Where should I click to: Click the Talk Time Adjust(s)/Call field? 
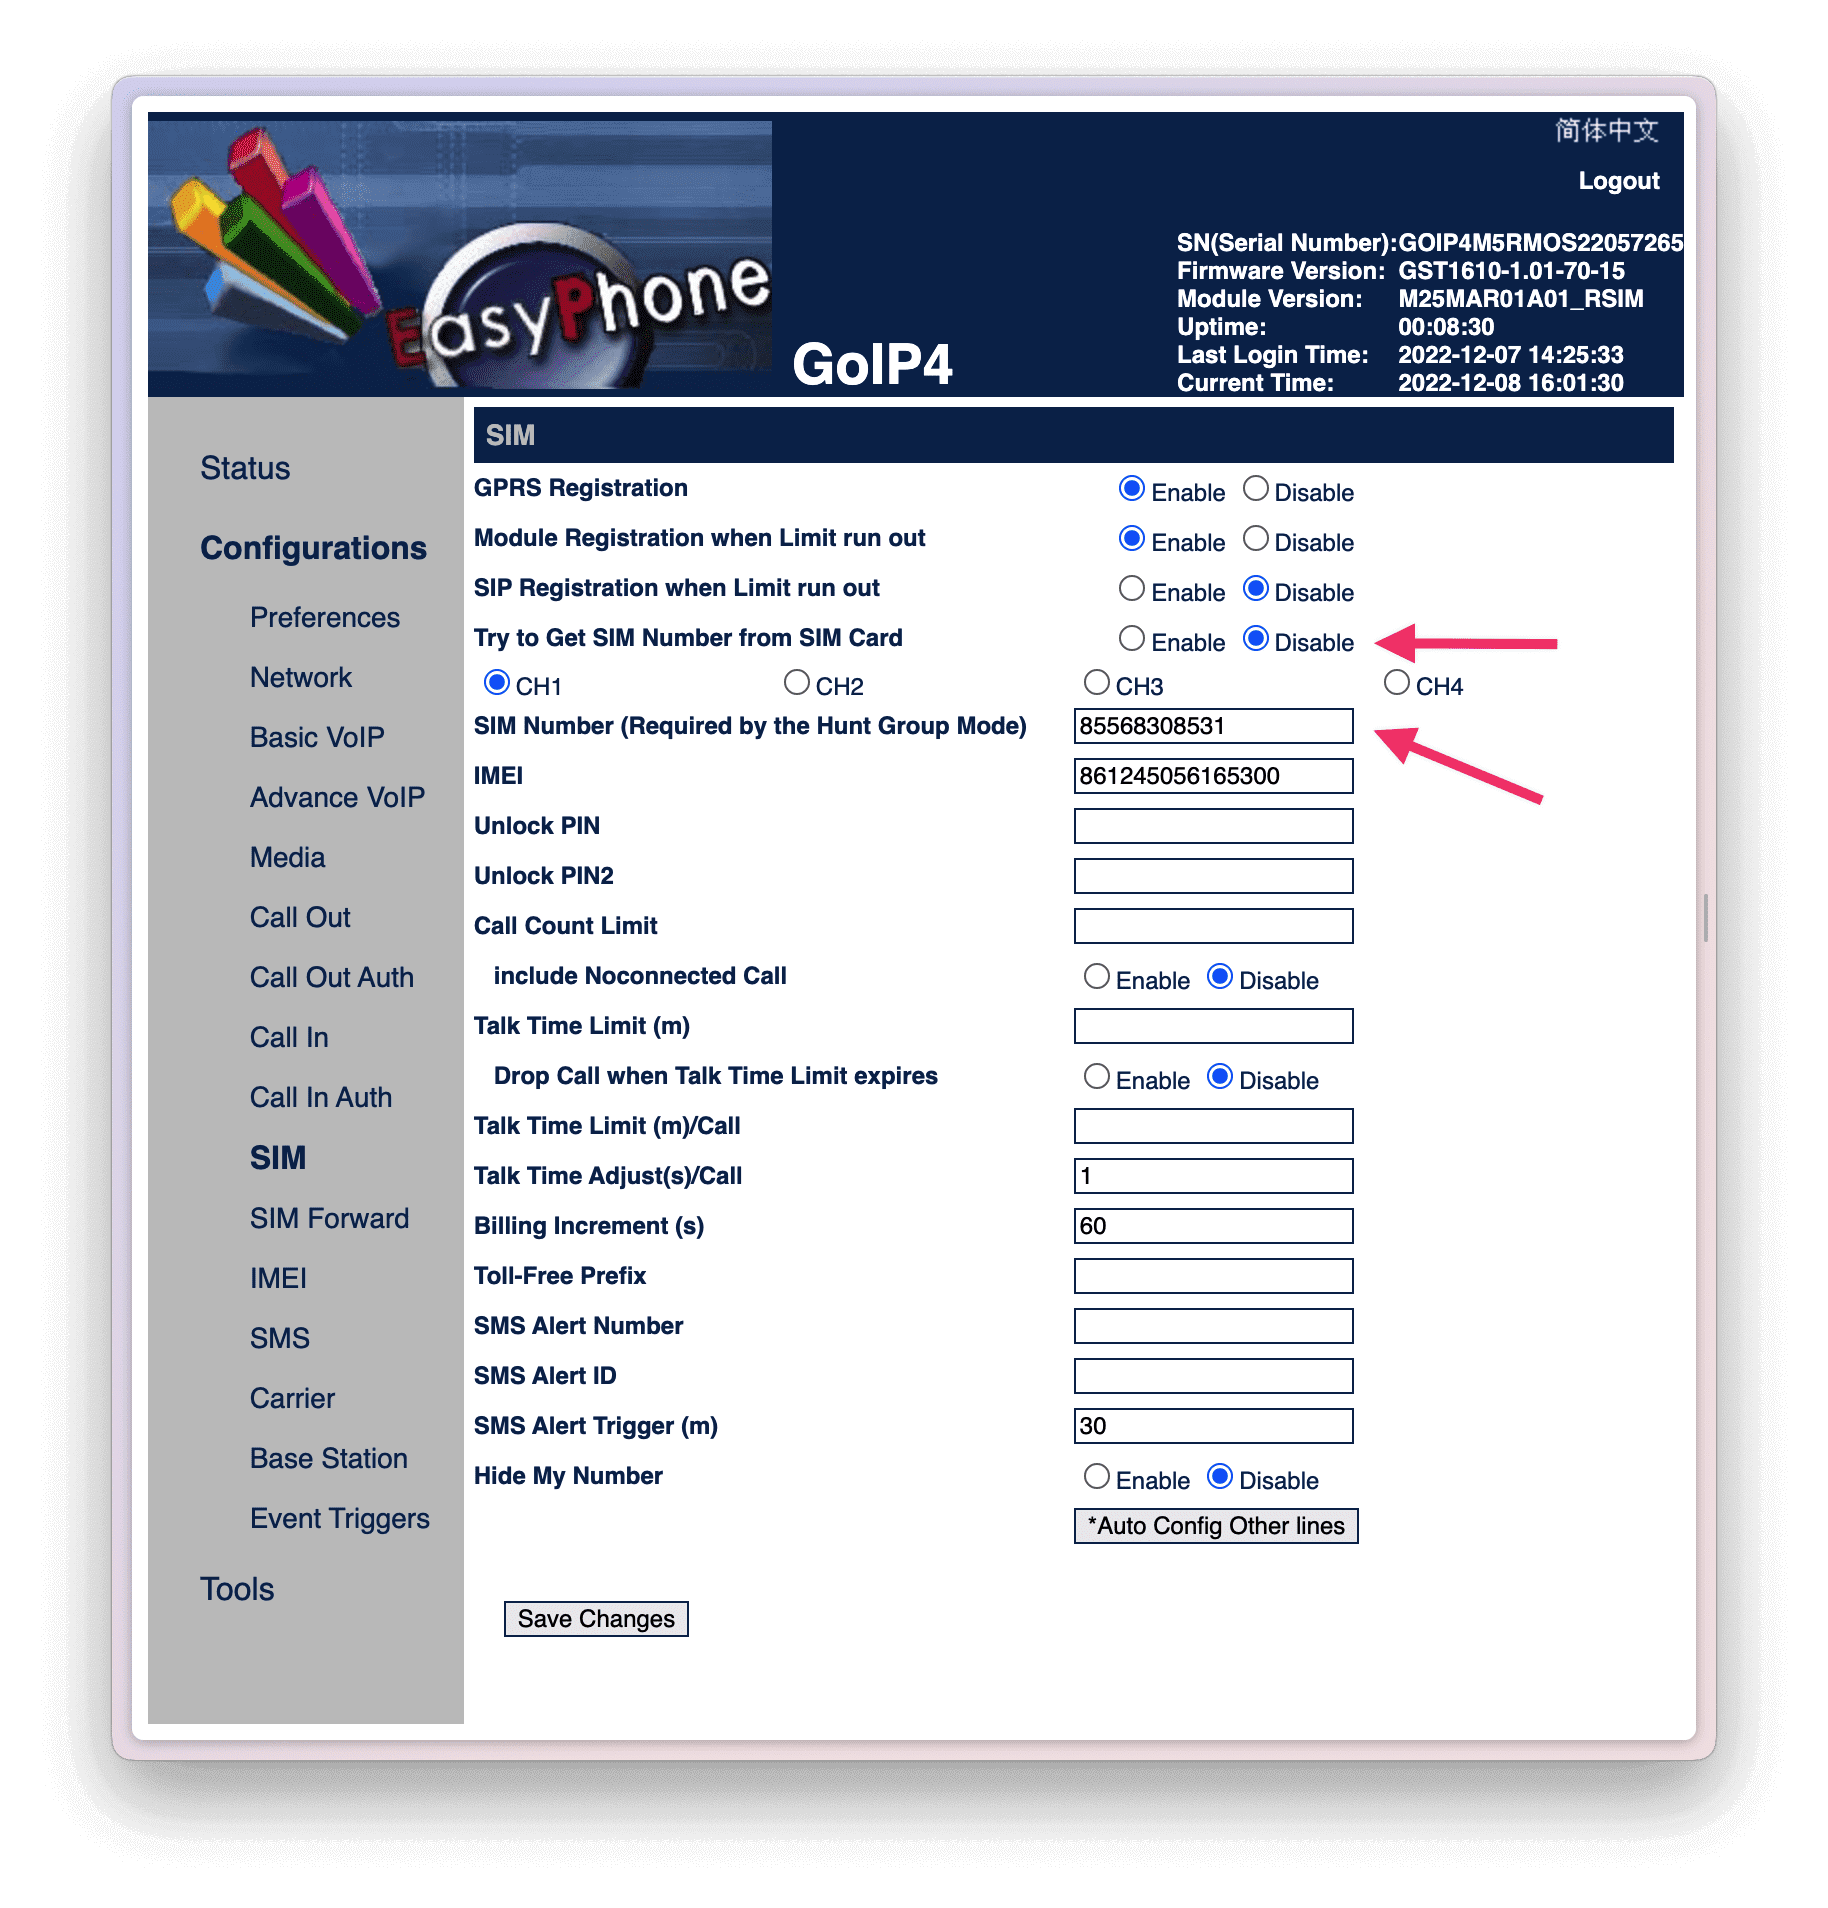coord(1213,1176)
